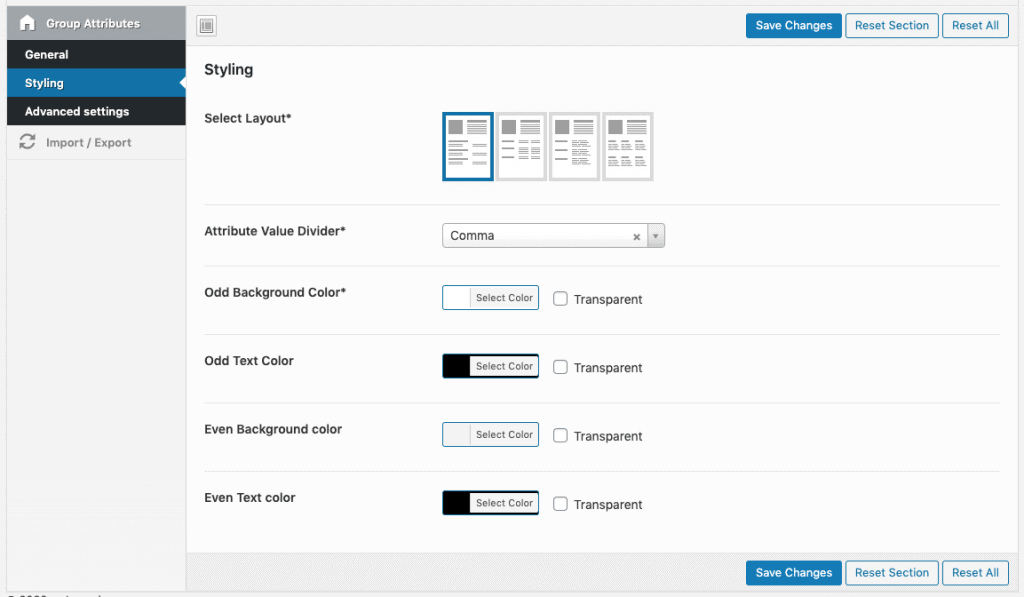Pick the third layout option thumbnail

tap(574, 146)
